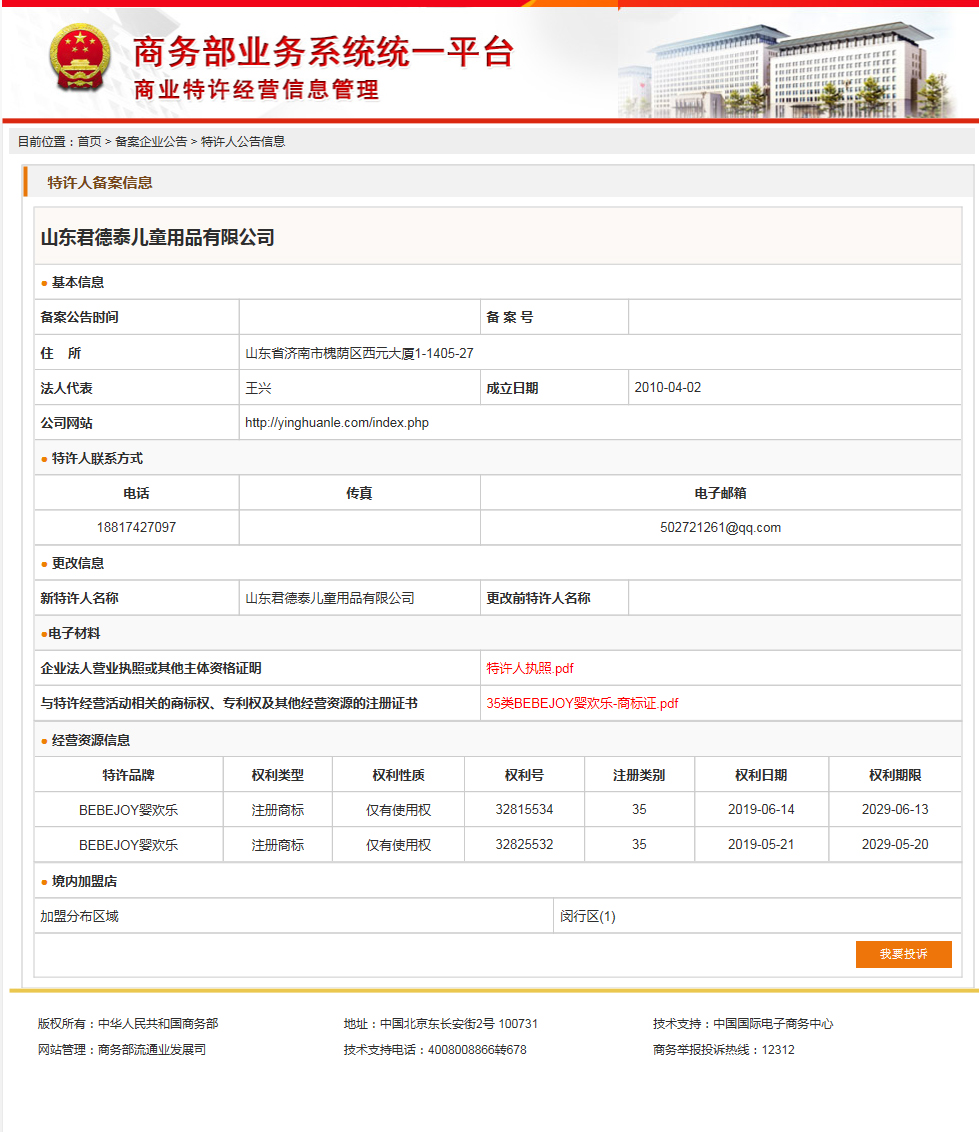
Task: Click 新特许人名称 value cell
Action: (360, 598)
